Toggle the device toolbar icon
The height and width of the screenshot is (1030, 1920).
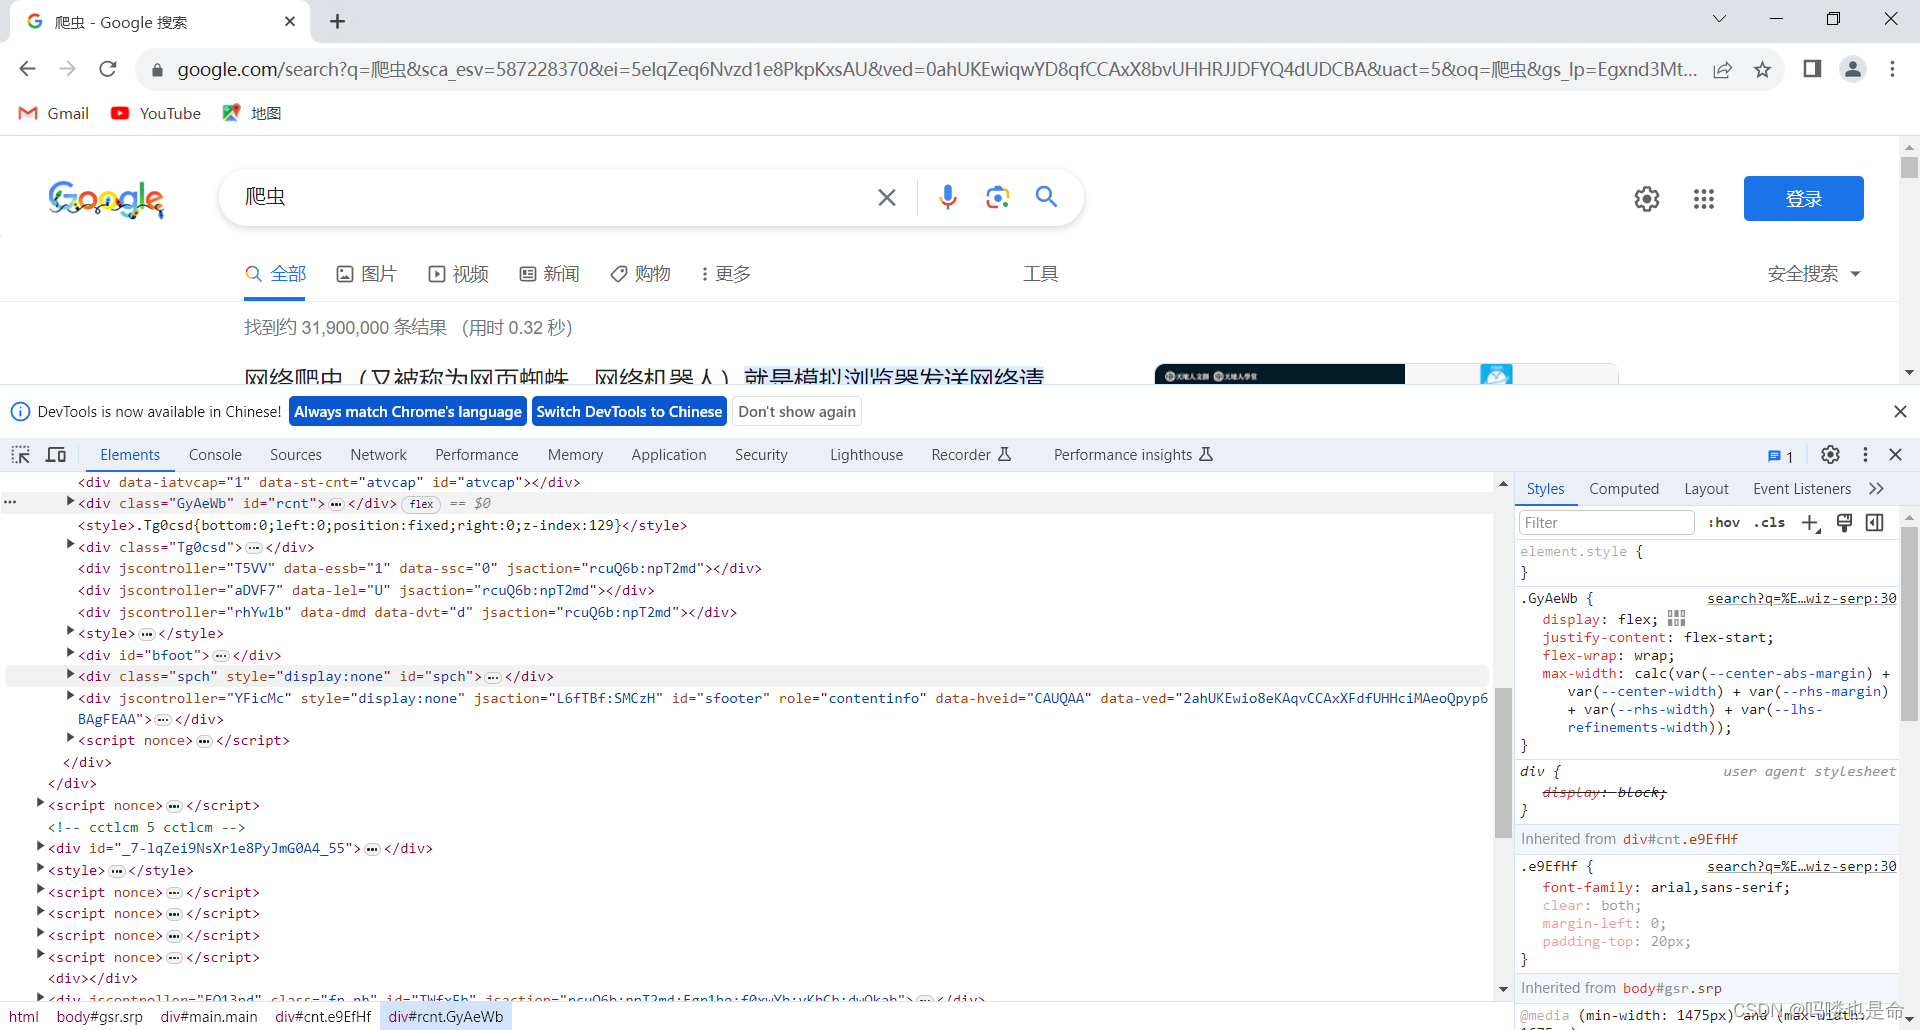pos(56,455)
